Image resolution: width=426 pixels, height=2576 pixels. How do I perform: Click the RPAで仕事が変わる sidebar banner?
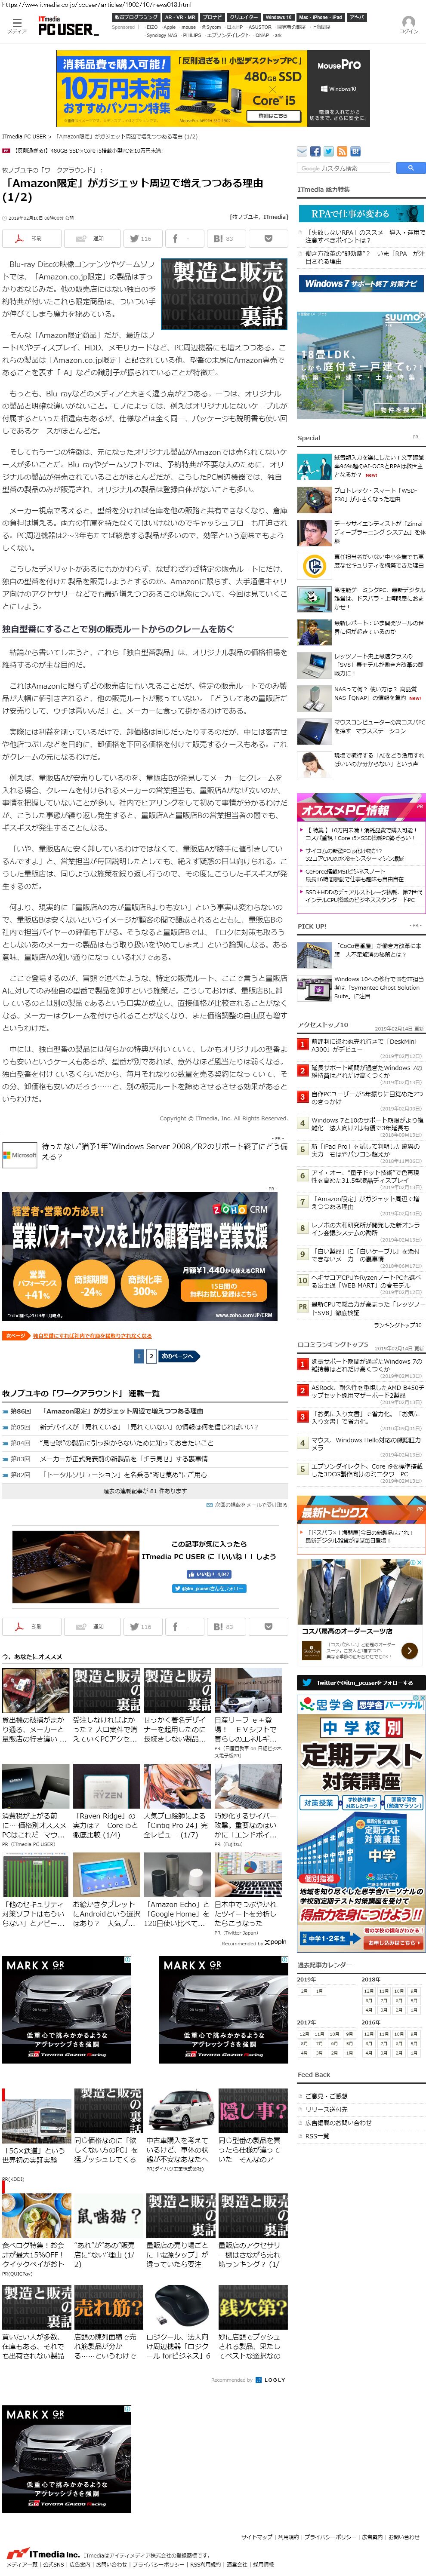[360, 214]
